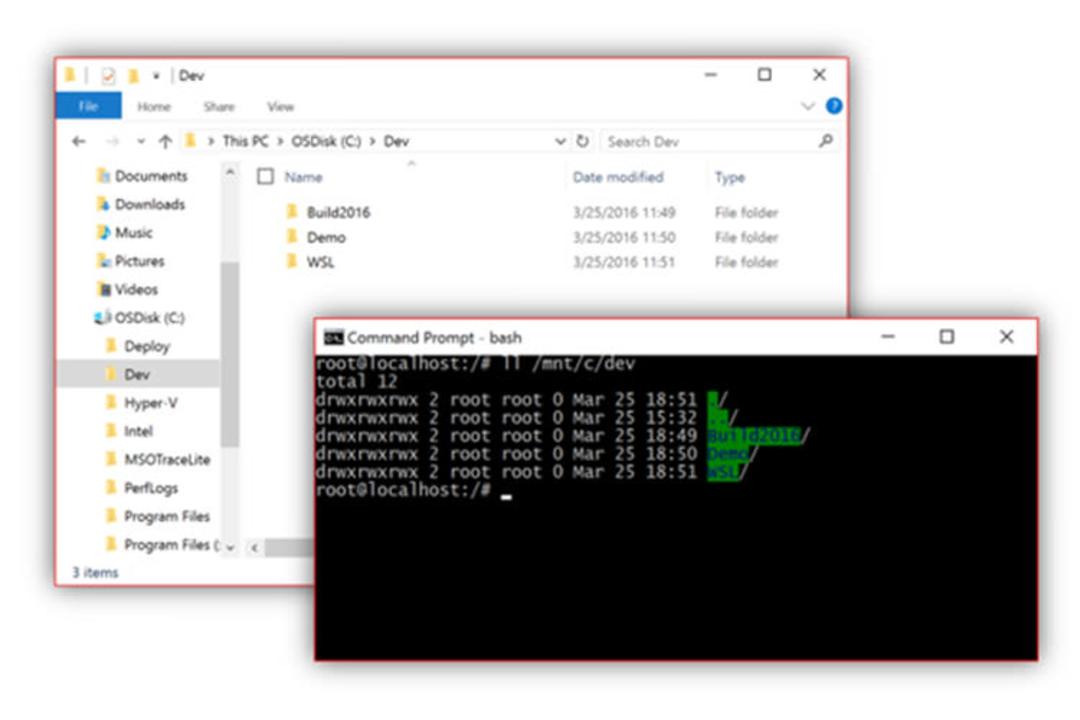
Task: Open the File ribbon tab
Action: [x=89, y=106]
